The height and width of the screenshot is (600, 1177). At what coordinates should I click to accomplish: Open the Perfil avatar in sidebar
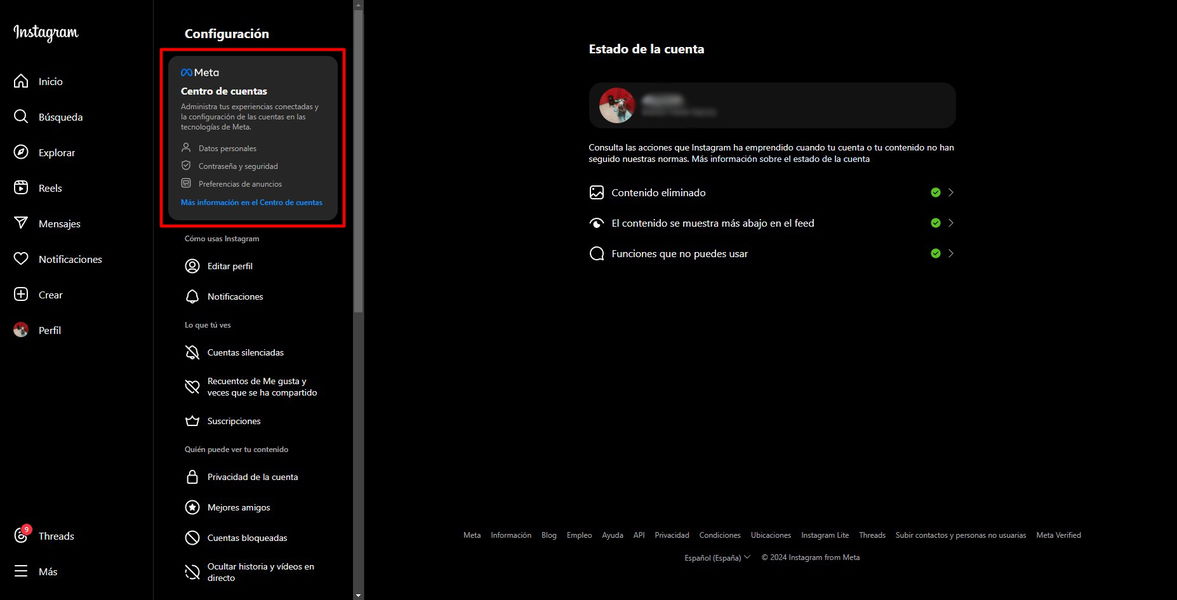(x=21, y=330)
